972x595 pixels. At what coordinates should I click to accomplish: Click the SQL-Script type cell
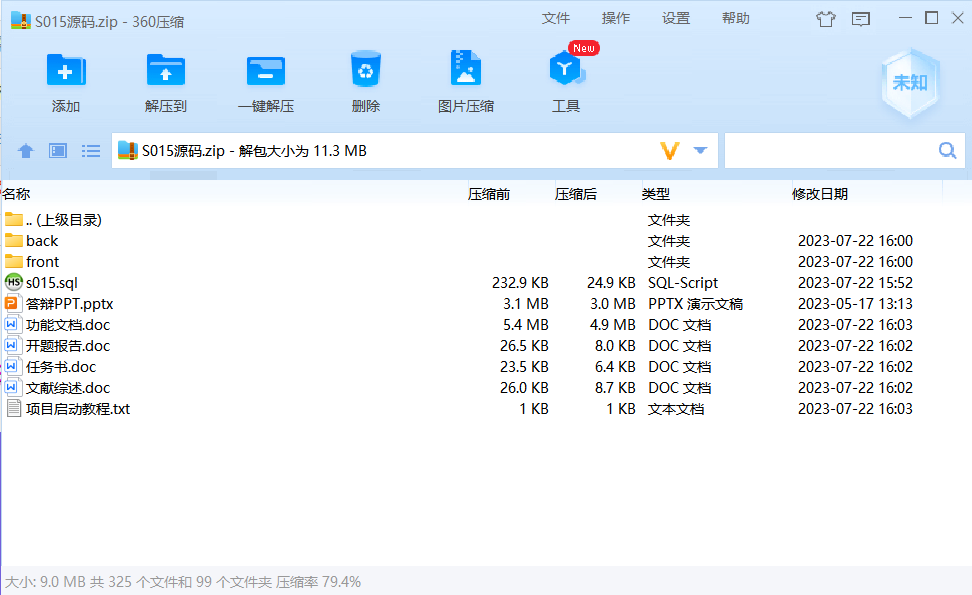click(683, 283)
